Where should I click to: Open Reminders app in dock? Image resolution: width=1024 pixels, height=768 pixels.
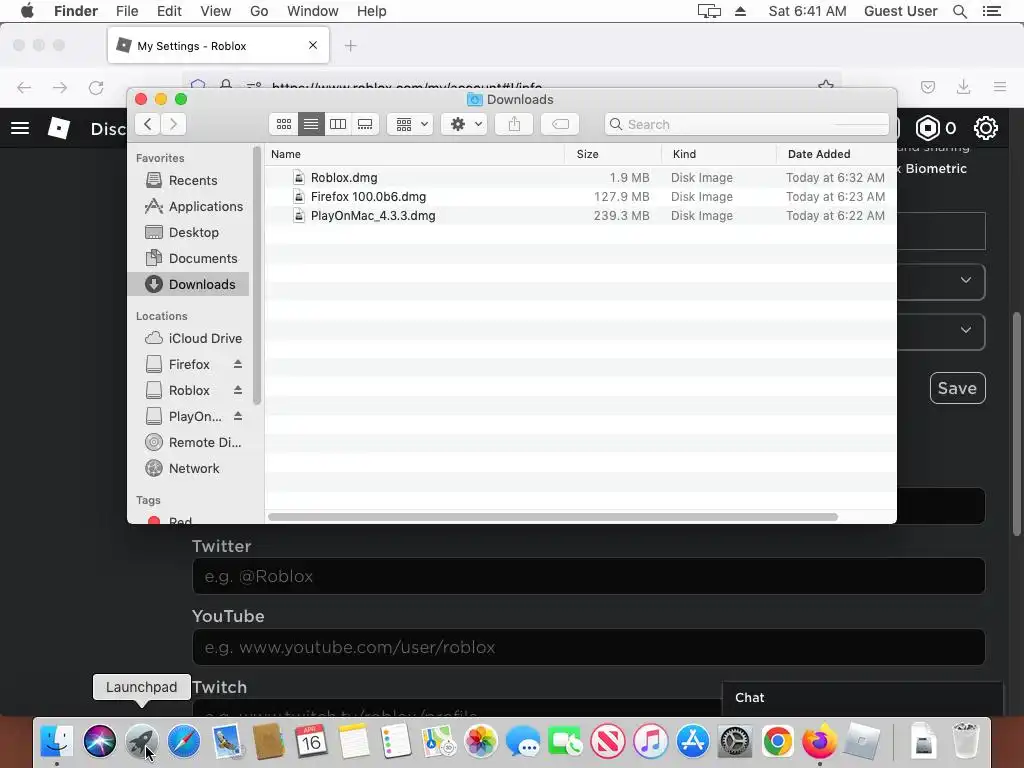(396, 742)
